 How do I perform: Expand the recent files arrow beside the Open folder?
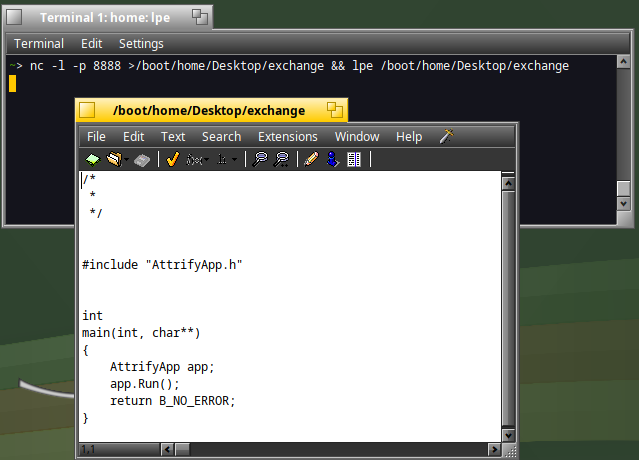click(x=127, y=160)
